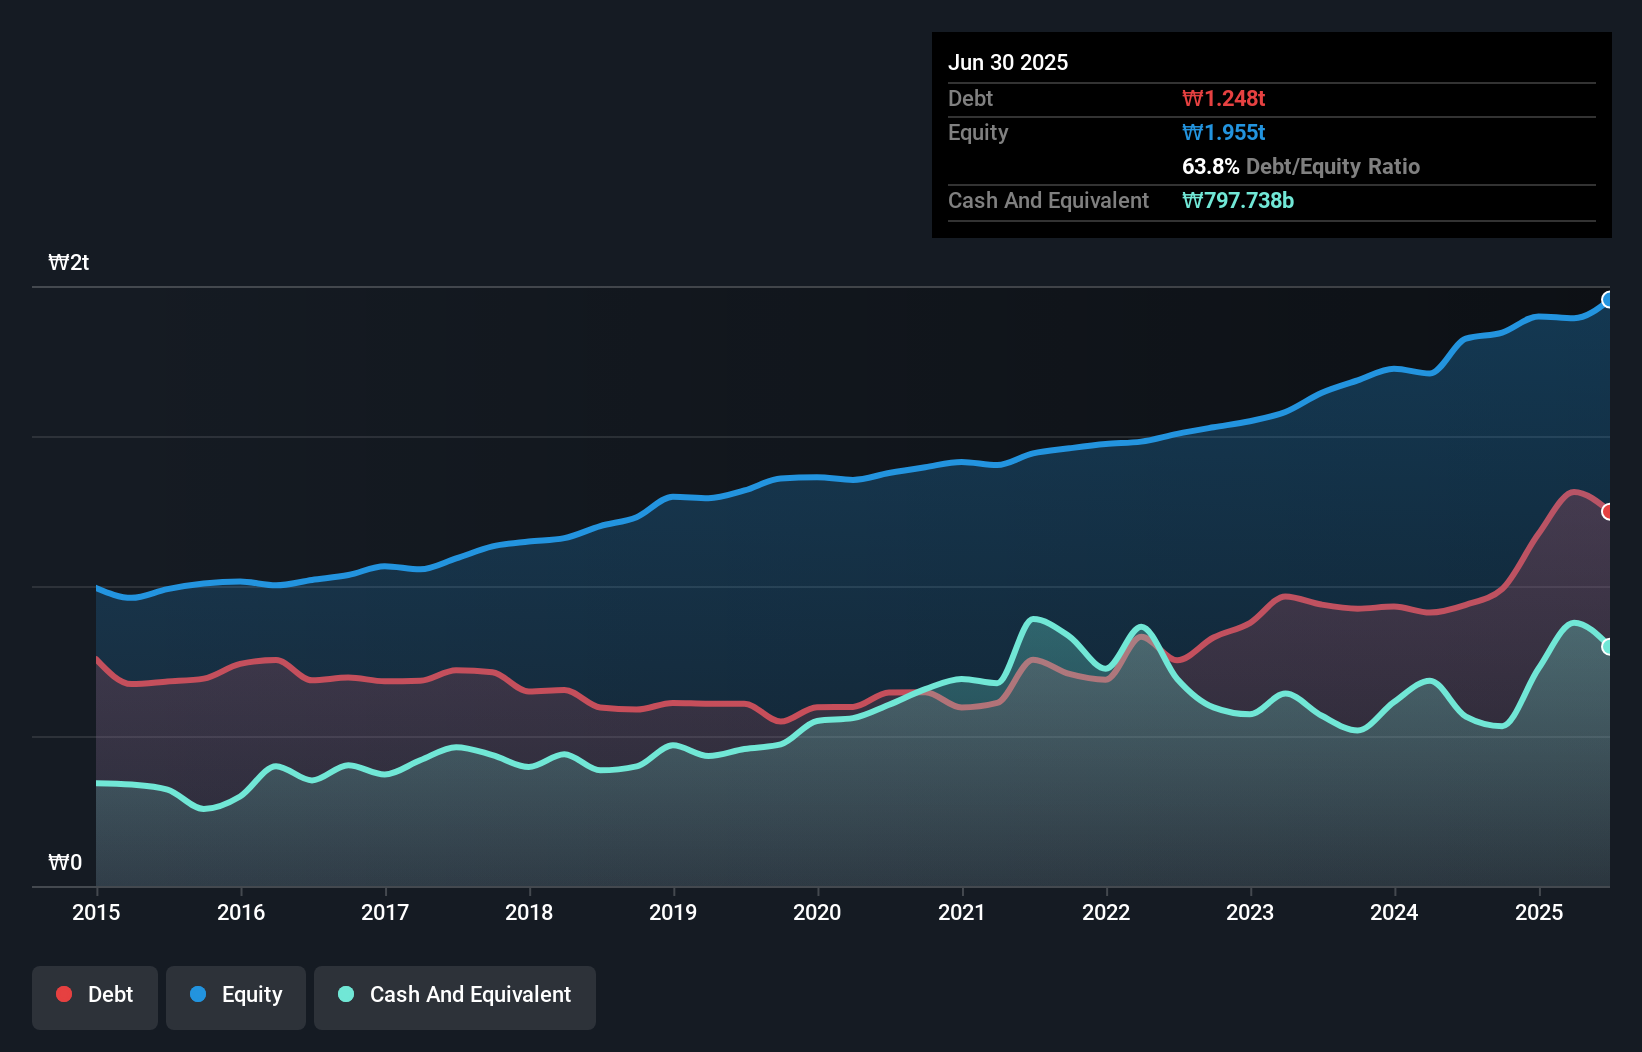Click the teal Cash And Equivalent legend dot
This screenshot has height=1052, width=1642.
(x=344, y=994)
